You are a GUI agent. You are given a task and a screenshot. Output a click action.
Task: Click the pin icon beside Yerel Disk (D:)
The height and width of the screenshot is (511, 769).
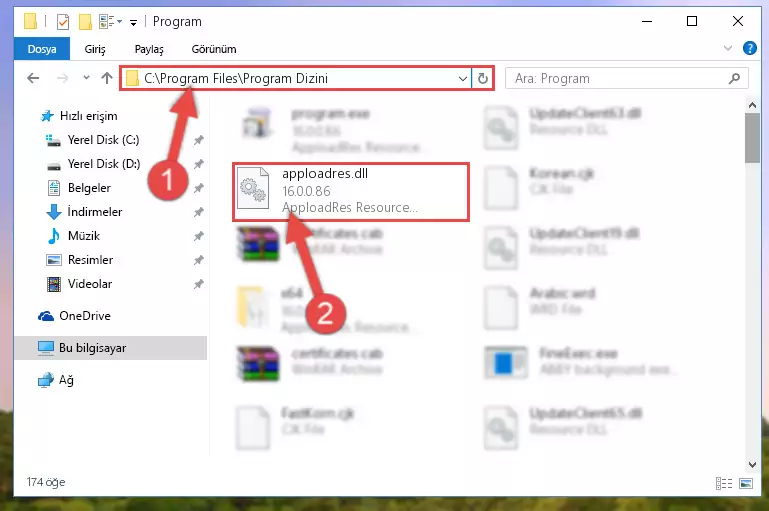198,164
